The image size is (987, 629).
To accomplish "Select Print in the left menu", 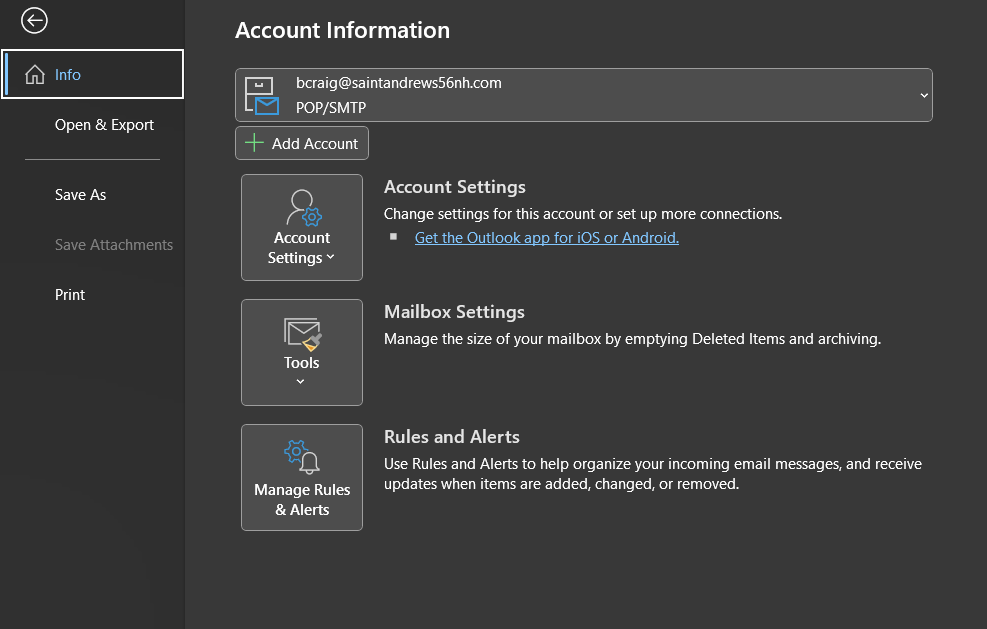I will [x=70, y=295].
